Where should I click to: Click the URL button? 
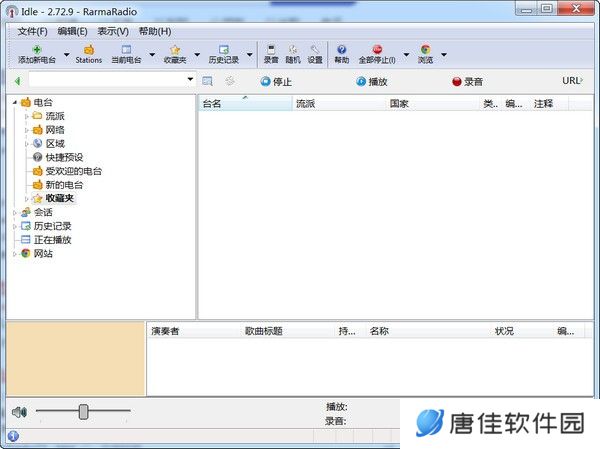click(x=572, y=81)
